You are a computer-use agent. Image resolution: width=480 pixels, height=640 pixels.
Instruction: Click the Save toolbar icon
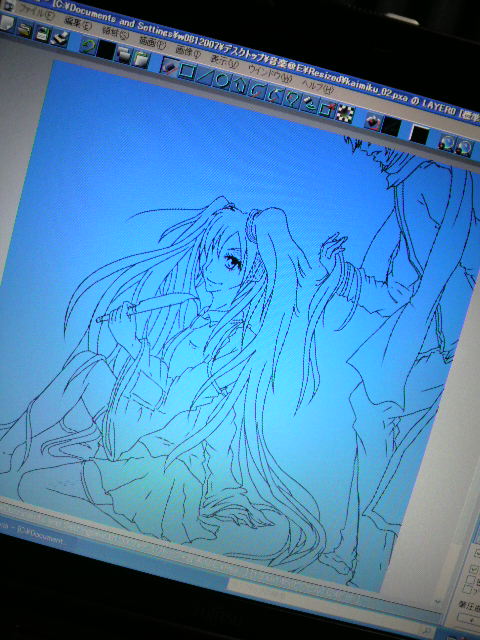coord(42,33)
